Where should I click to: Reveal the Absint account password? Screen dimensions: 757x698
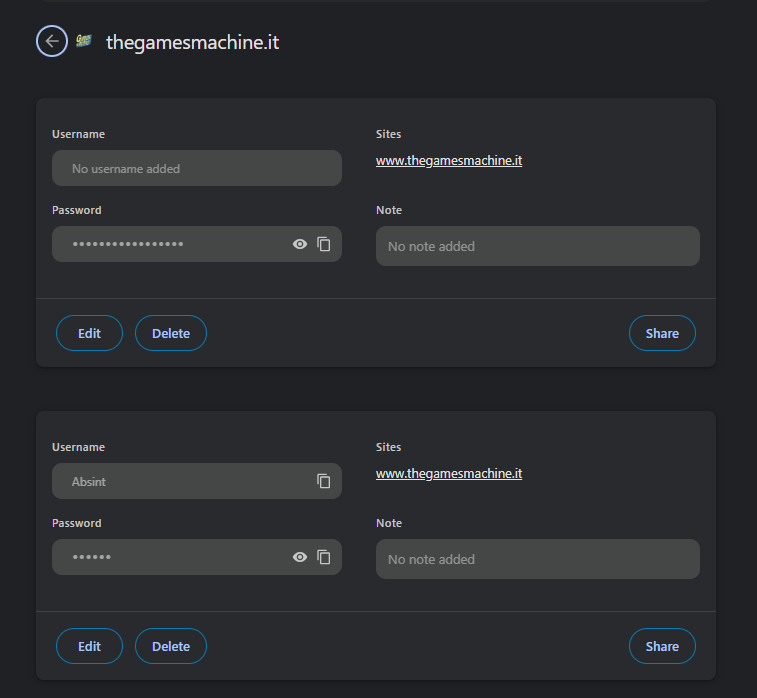point(300,557)
